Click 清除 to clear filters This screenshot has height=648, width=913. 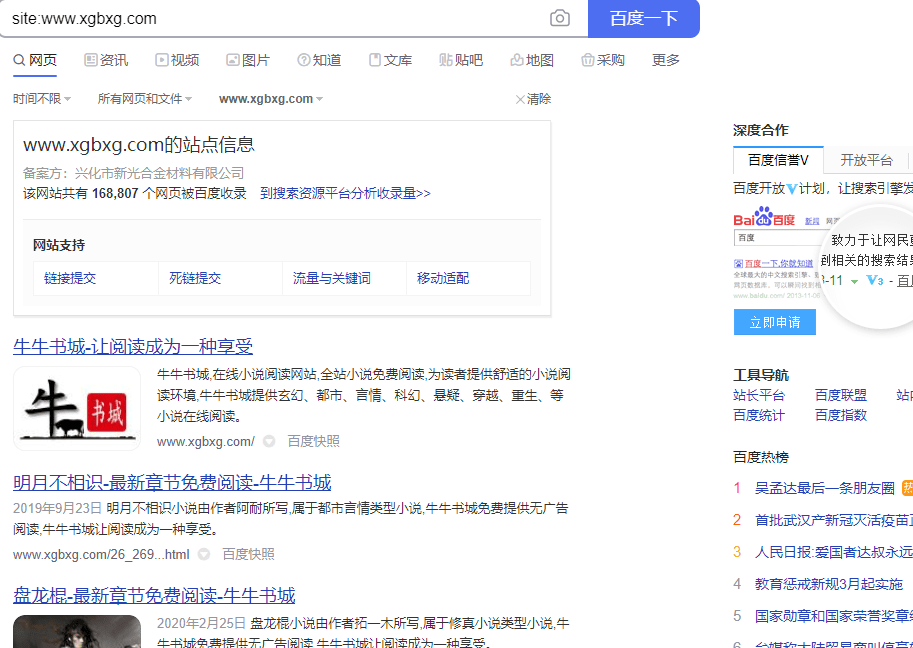pos(533,99)
